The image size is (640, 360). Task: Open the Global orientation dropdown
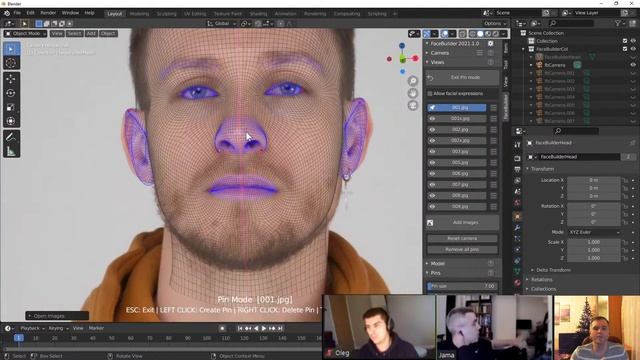[x=222, y=24]
